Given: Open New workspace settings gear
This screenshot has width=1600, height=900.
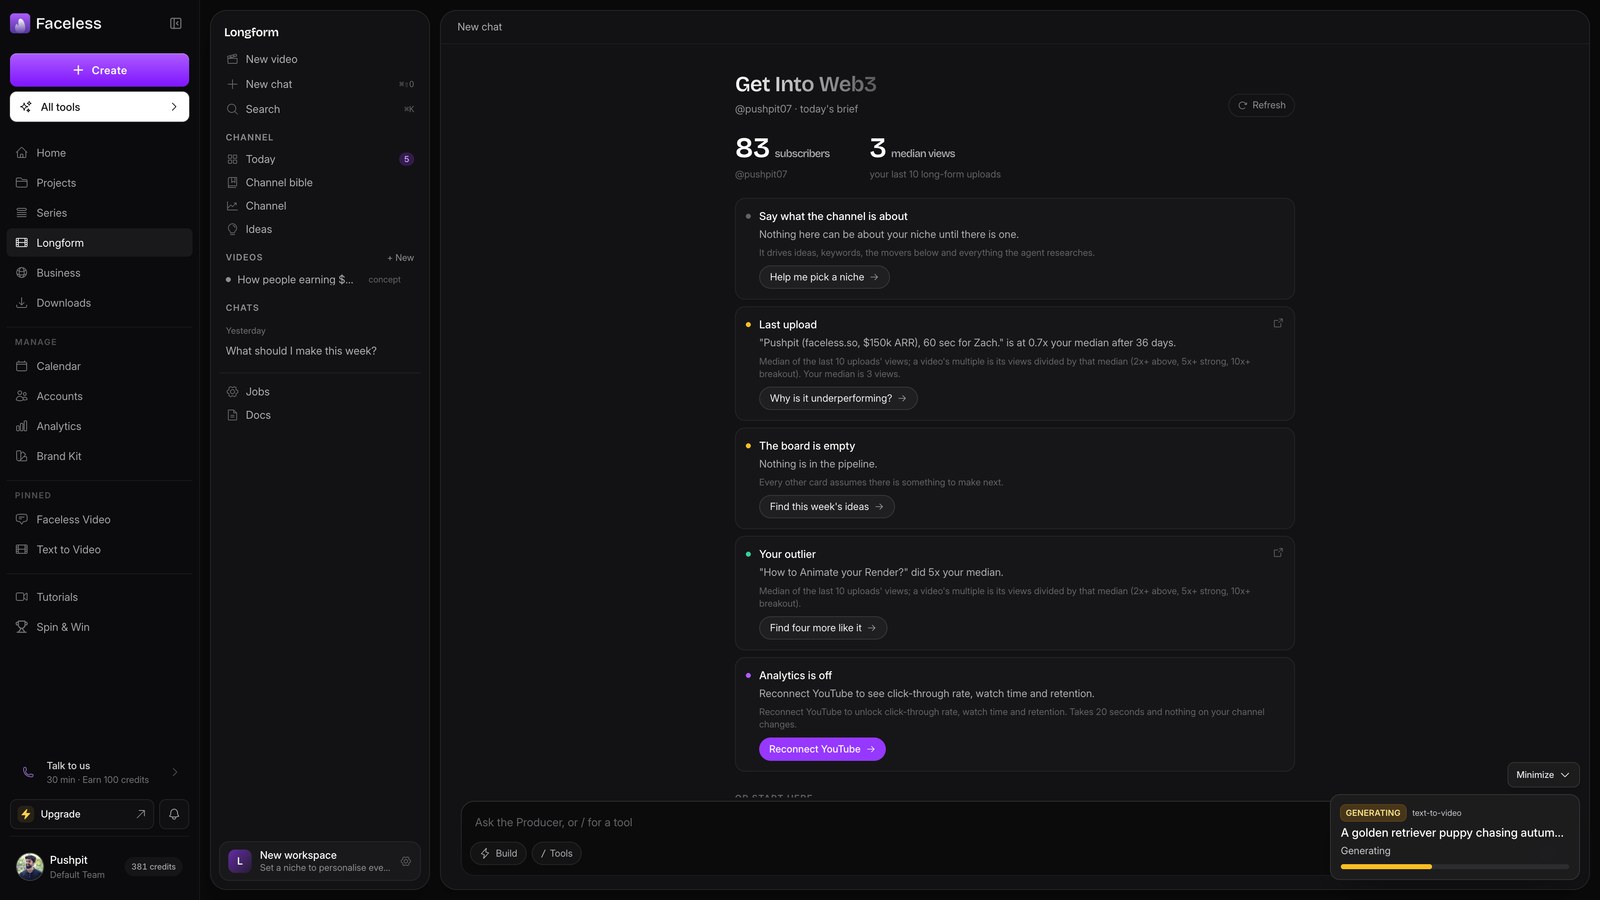Looking at the screenshot, I should pyautogui.click(x=406, y=861).
